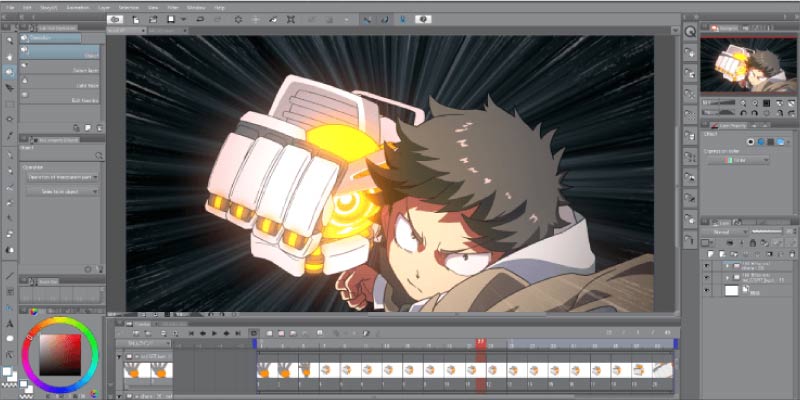
Task: Select the Operation tool in the left toolbar
Action: coord(9,71)
